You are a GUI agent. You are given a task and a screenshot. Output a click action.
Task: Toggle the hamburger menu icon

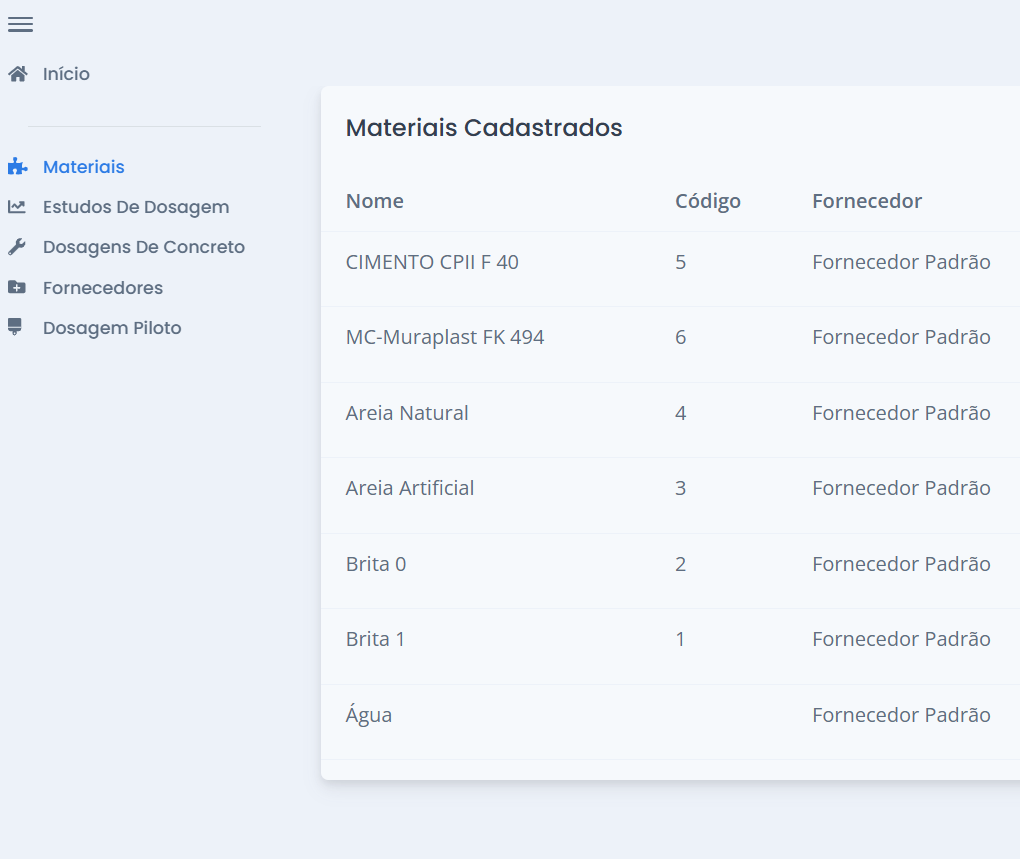20,24
